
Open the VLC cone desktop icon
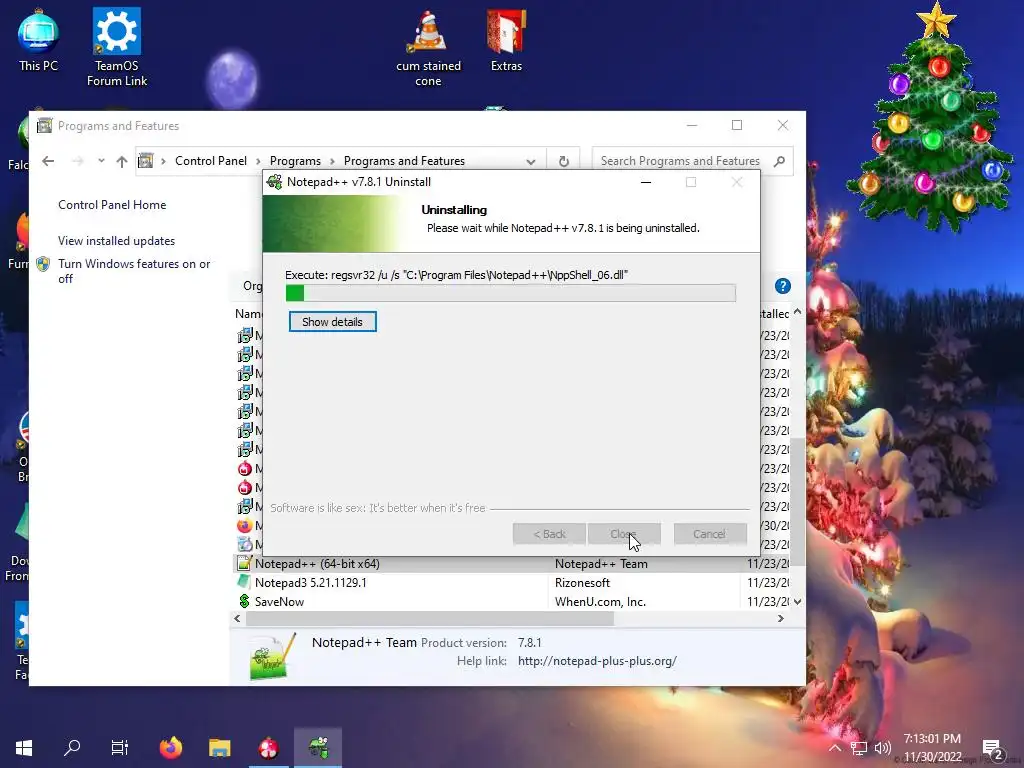click(x=428, y=47)
